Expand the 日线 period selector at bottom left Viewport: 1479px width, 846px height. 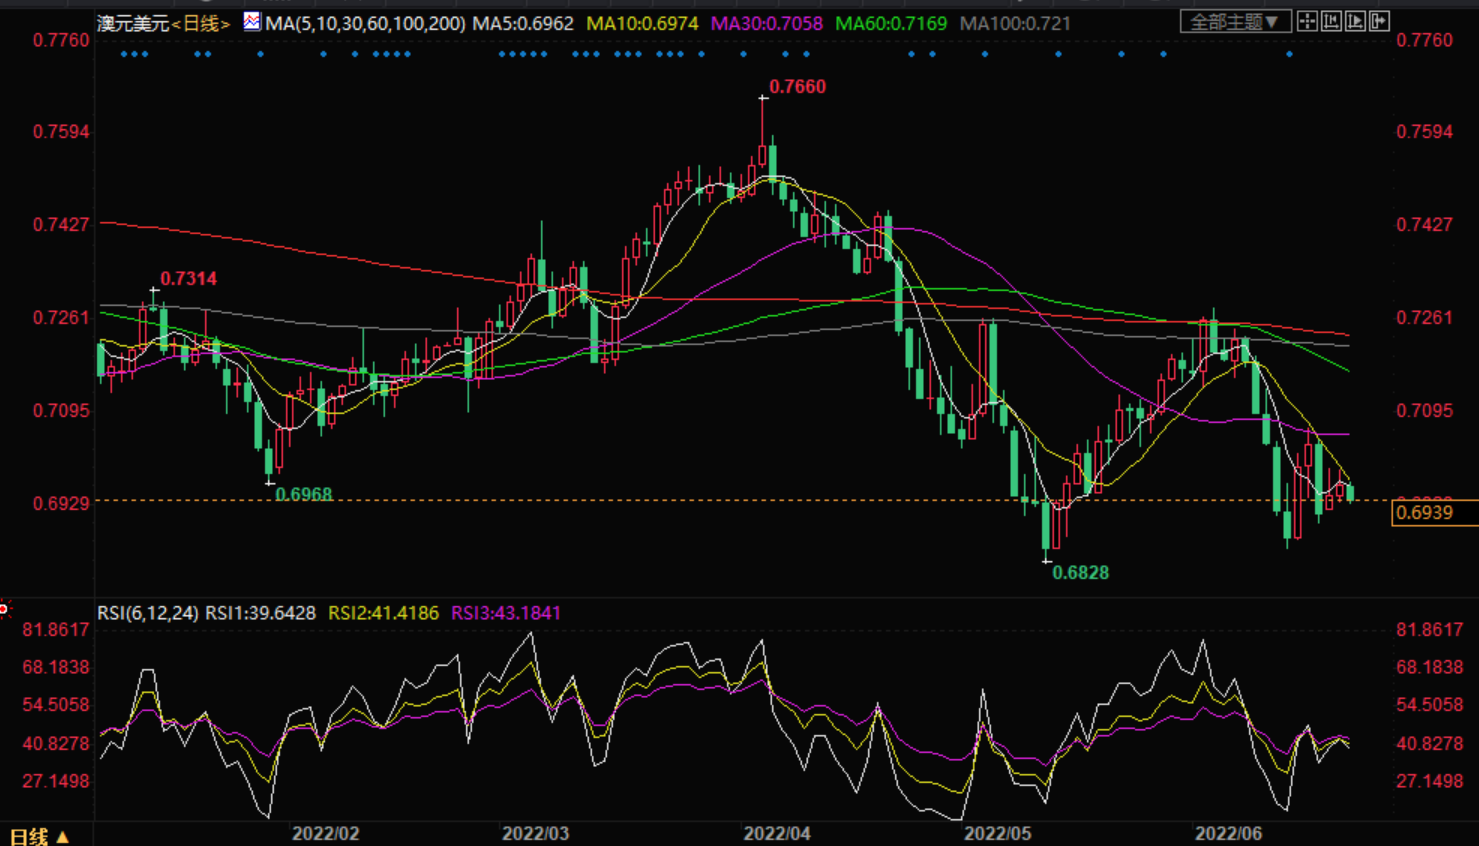point(39,836)
